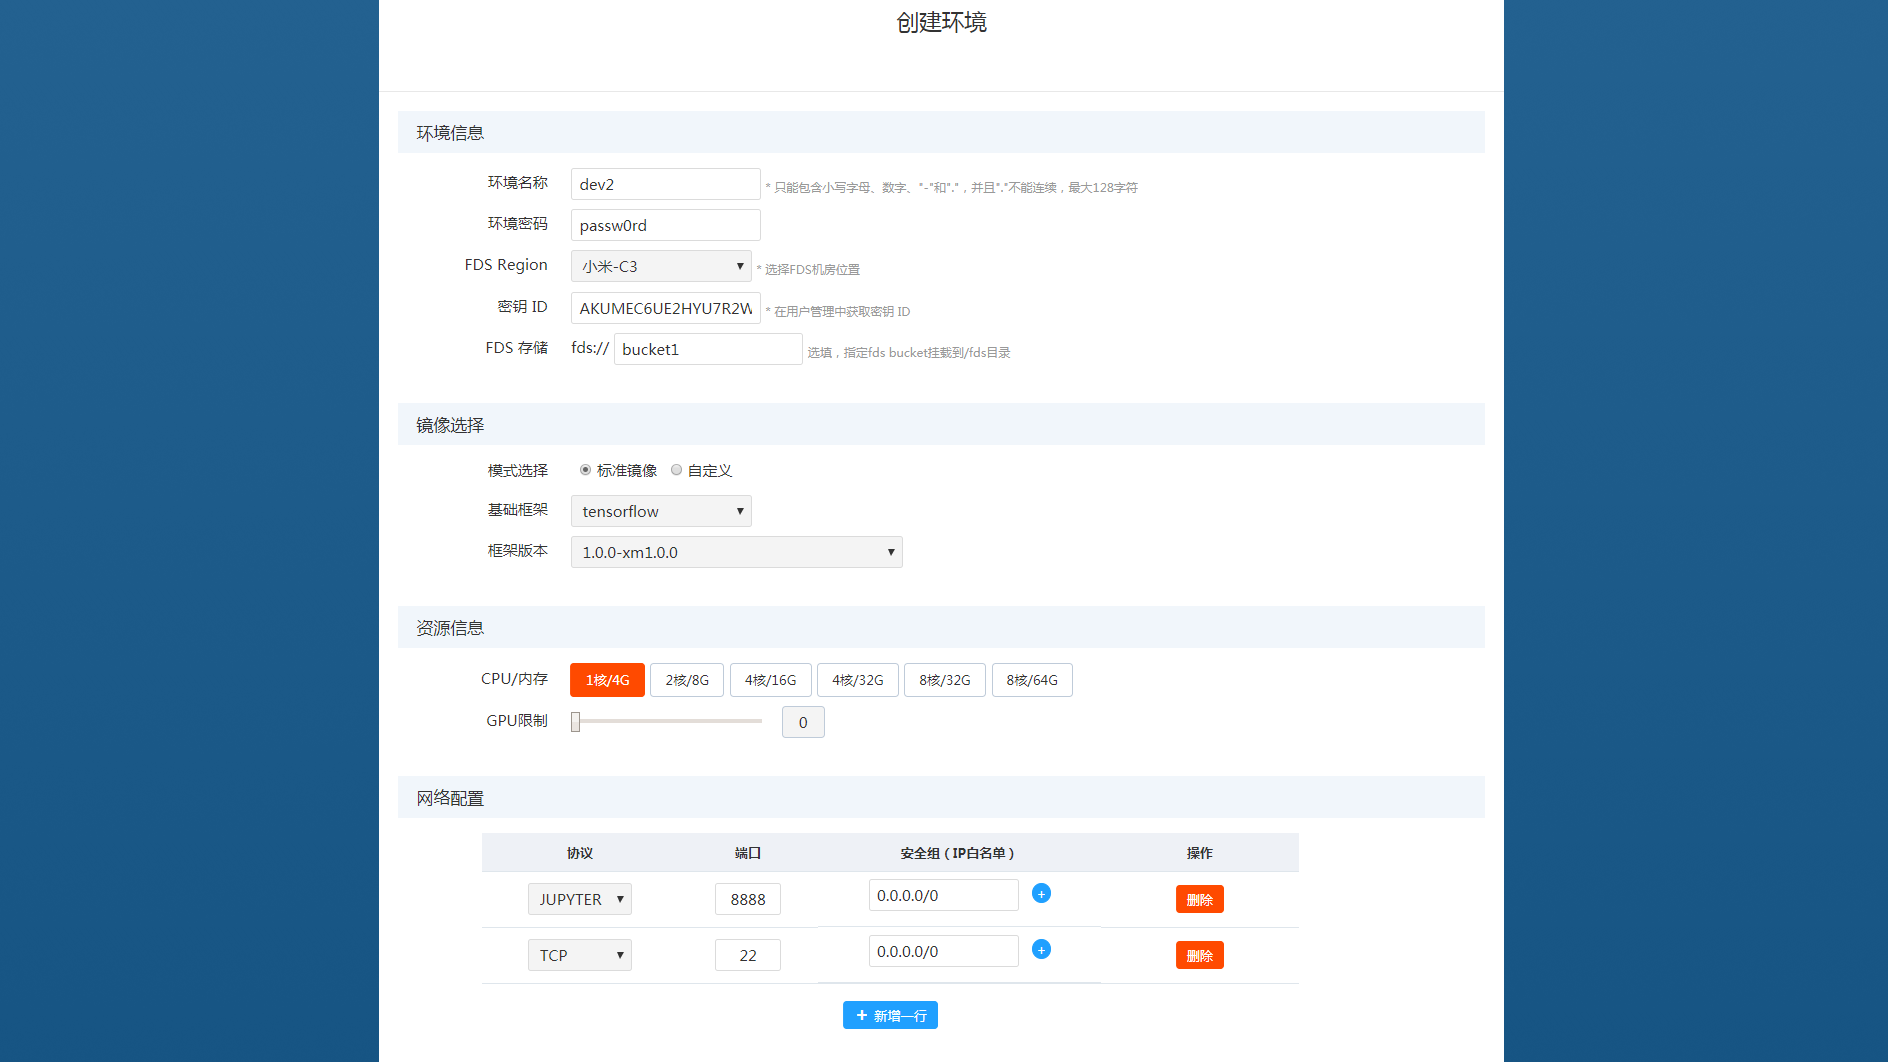
Task: Click the 端口 column header
Action: tap(748, 853)
